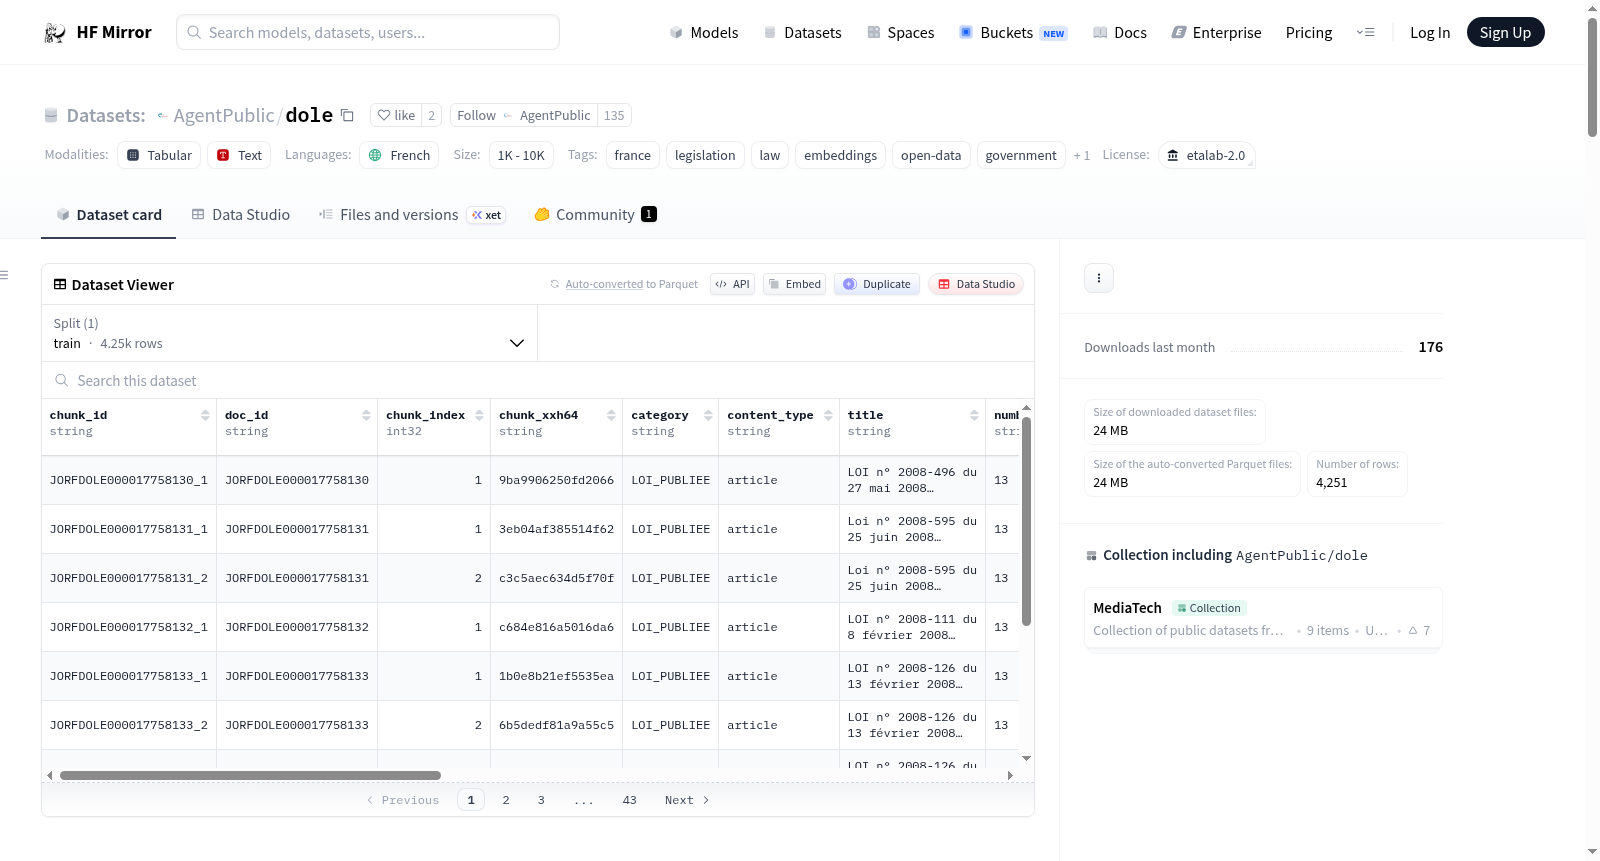Open the etalab-2.0 license tag
The height and width of the screenshot is (861, 1600).
coord(1206,155)
